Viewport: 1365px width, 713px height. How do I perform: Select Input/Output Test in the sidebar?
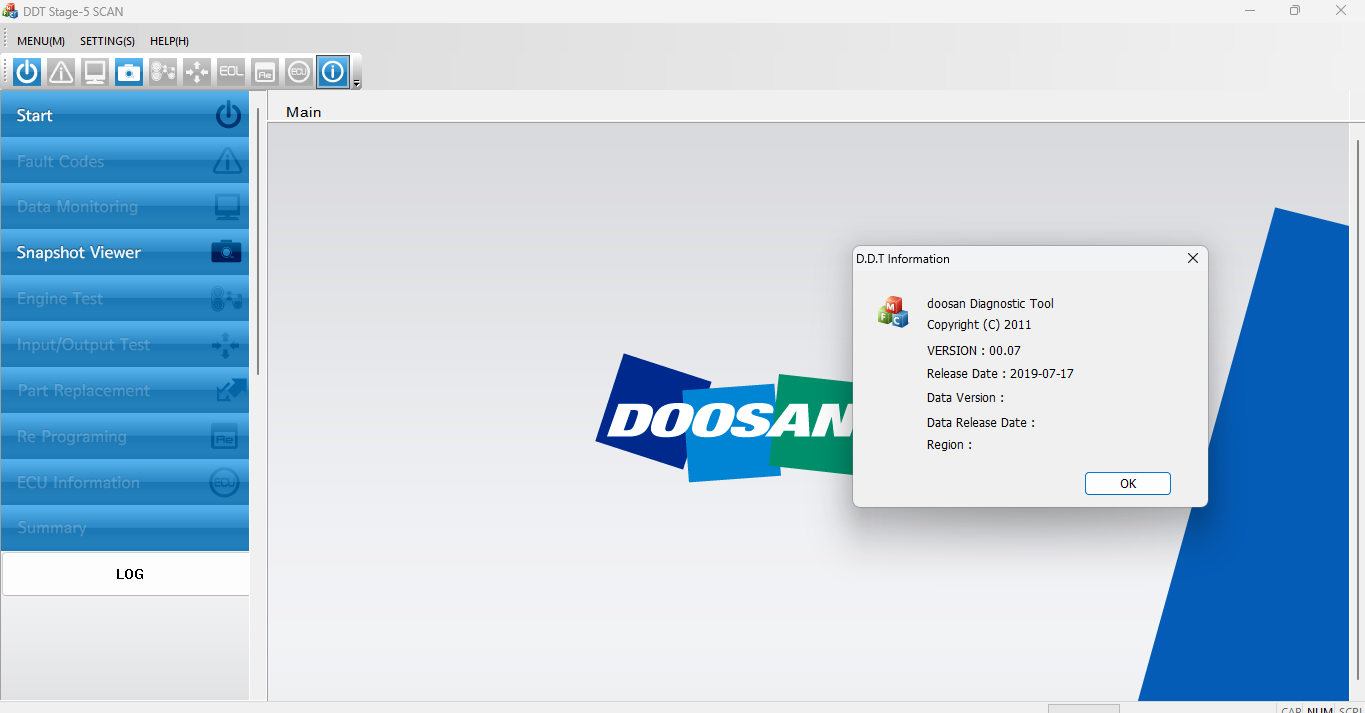pyautogui.click(x=125, y=345)
